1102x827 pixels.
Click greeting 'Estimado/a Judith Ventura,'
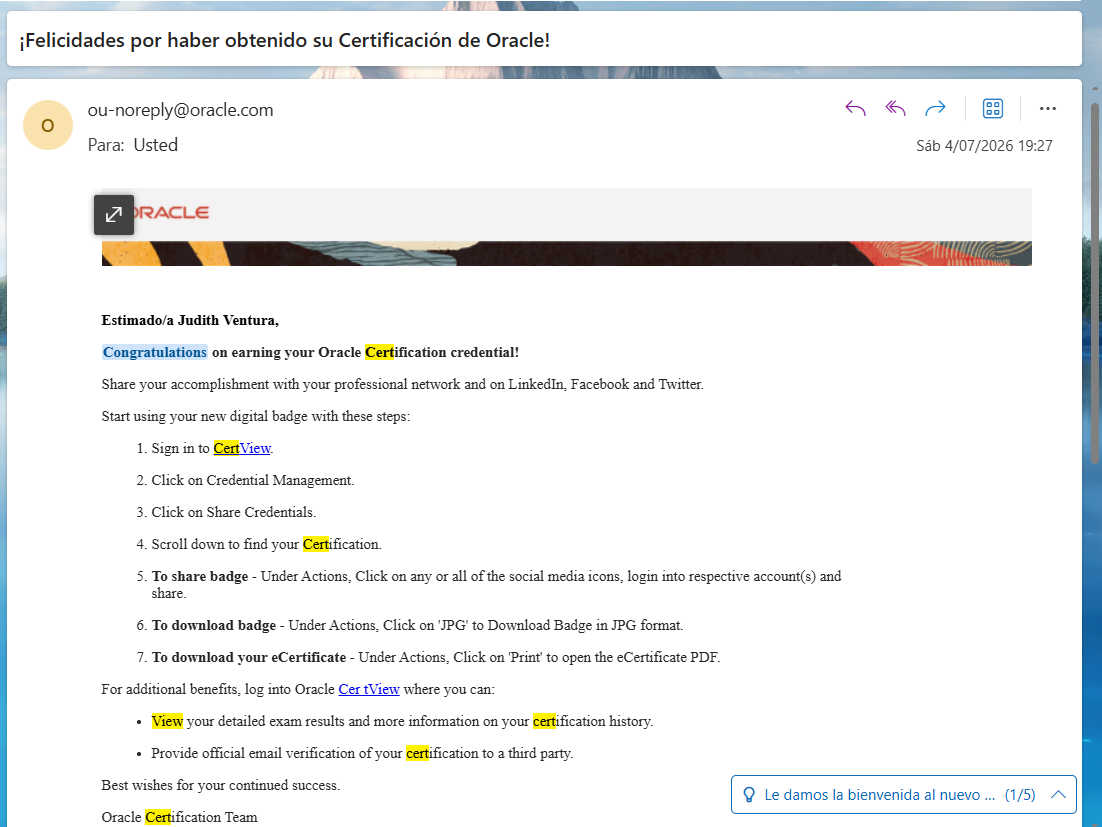point(190,320)
